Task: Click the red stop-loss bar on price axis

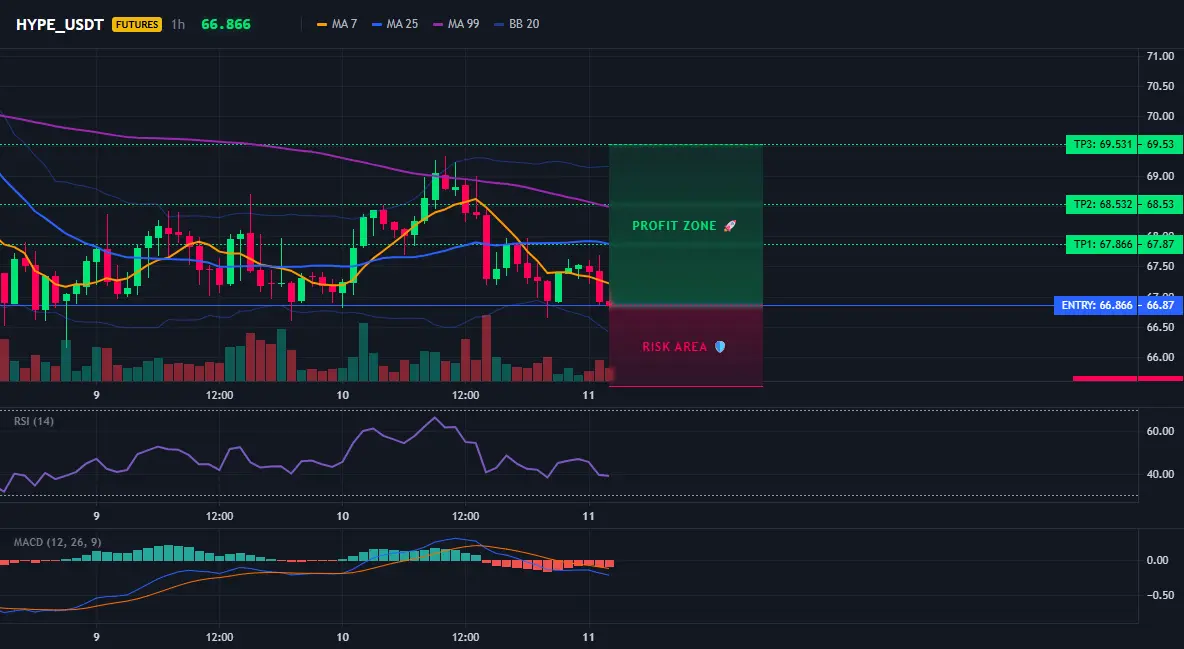Action: point(1128,379)
